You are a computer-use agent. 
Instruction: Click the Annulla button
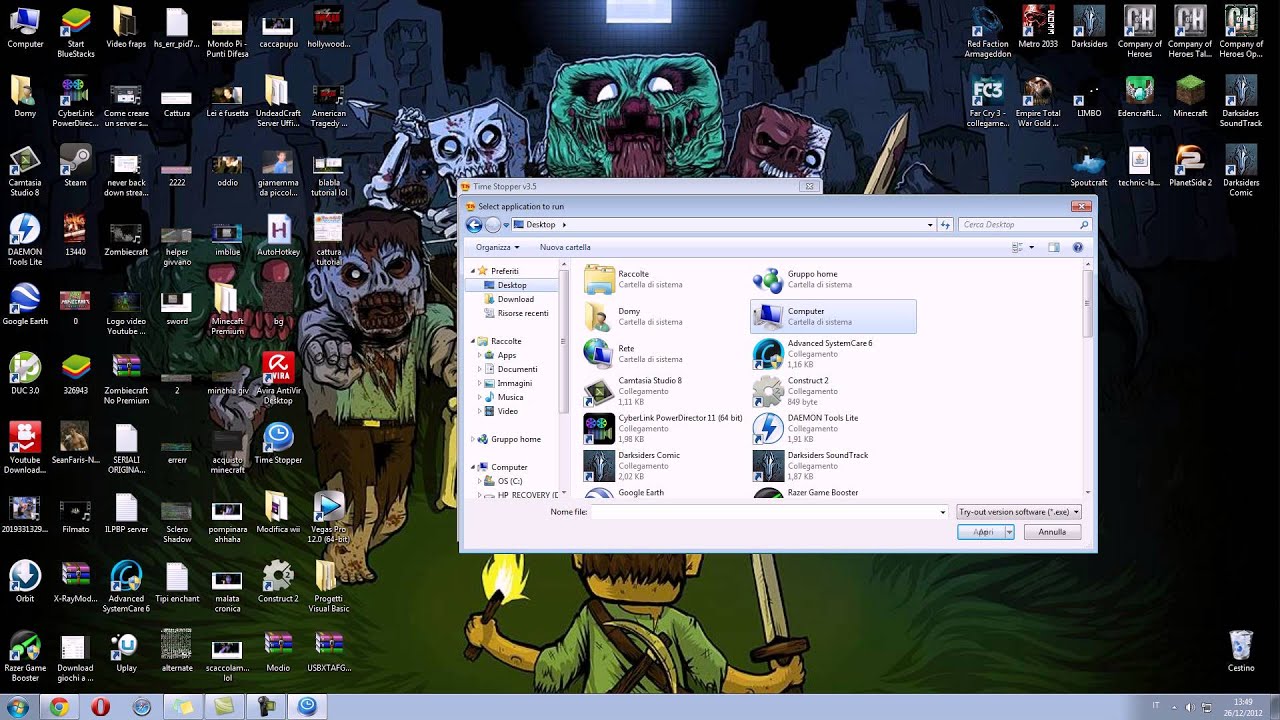pos(1052,532)
